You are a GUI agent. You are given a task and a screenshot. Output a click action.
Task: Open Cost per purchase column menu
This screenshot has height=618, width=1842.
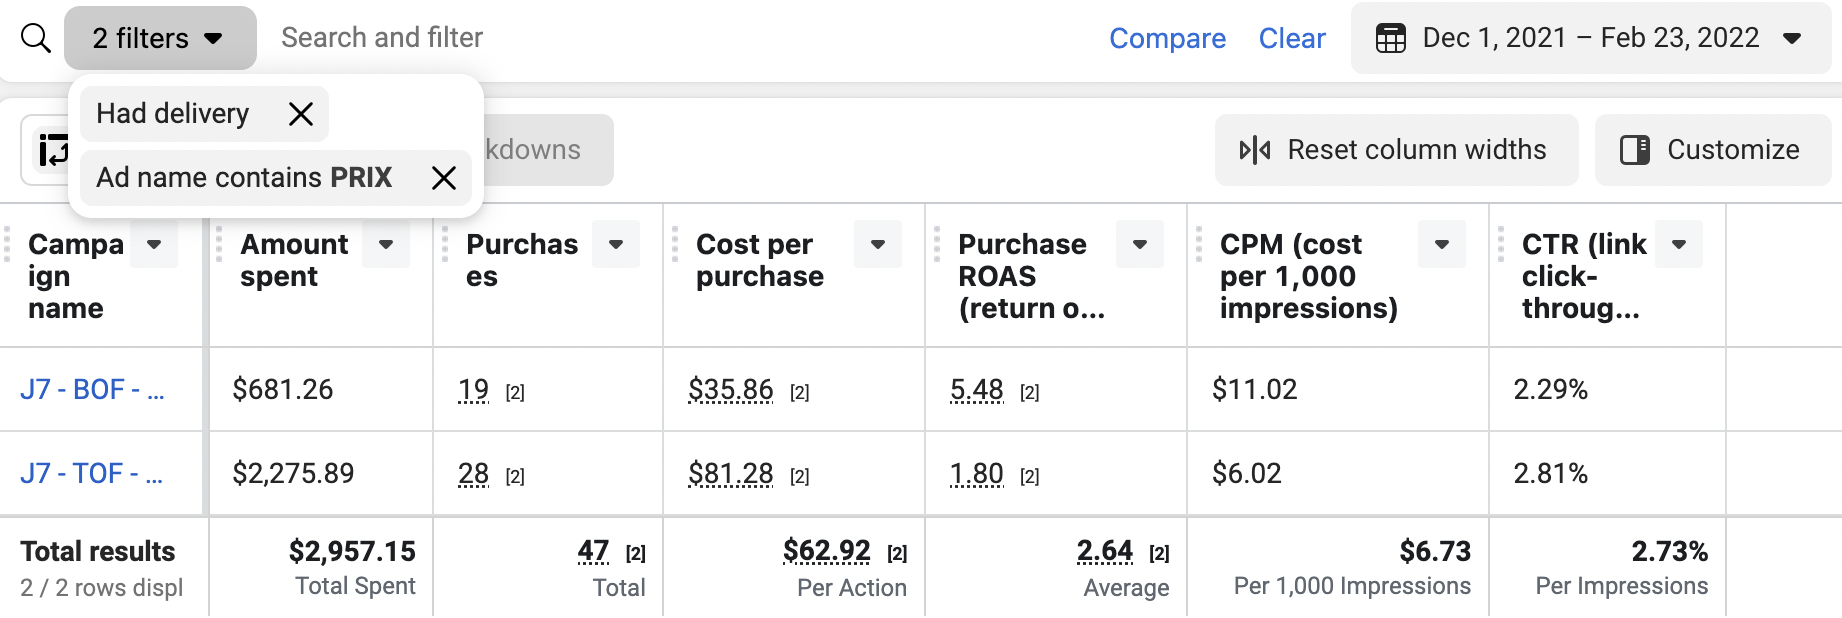click(878, 244)
